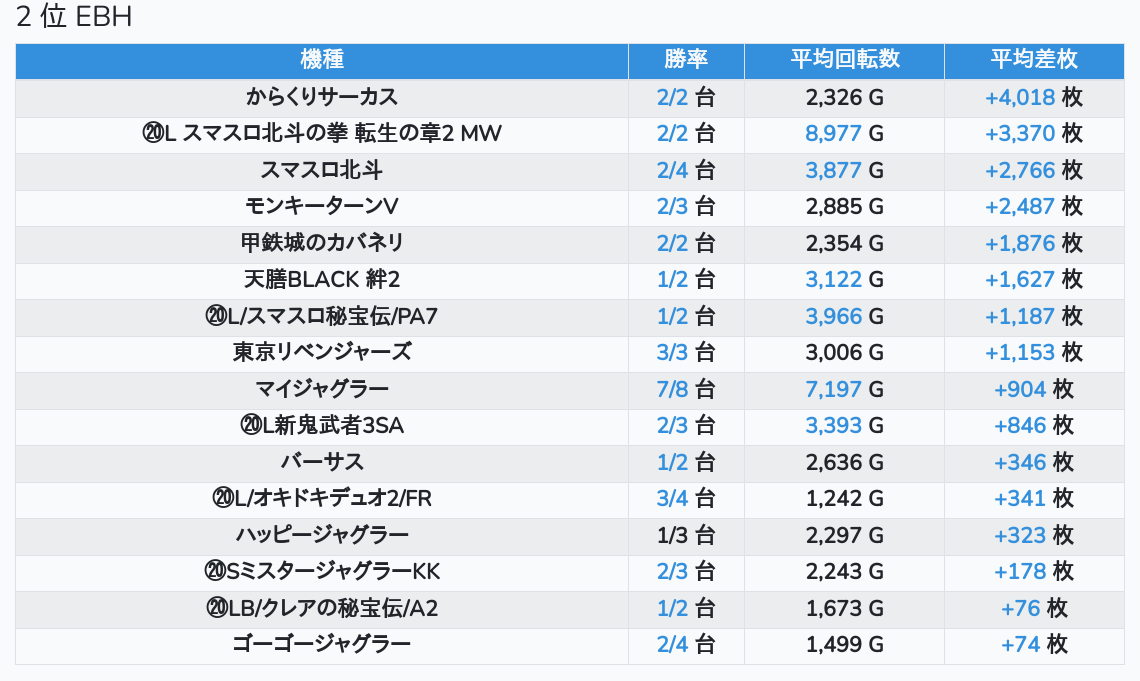Select the スマスロ北斗 machine name cell
Viewport: 1140px width, 681px height.
(x=321, y=171)
